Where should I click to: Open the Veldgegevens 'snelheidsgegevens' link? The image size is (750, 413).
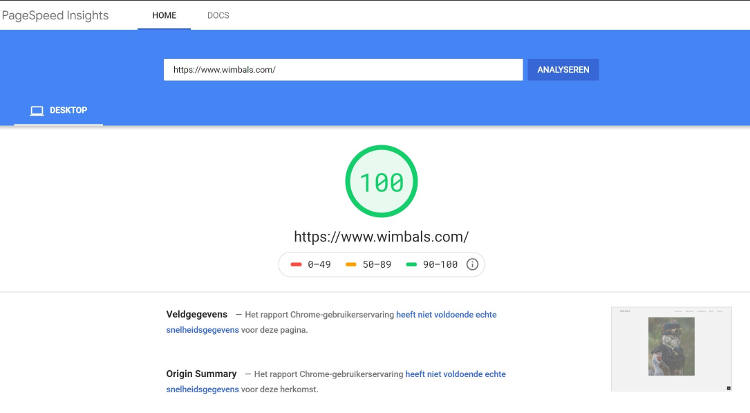coord(202,330)
